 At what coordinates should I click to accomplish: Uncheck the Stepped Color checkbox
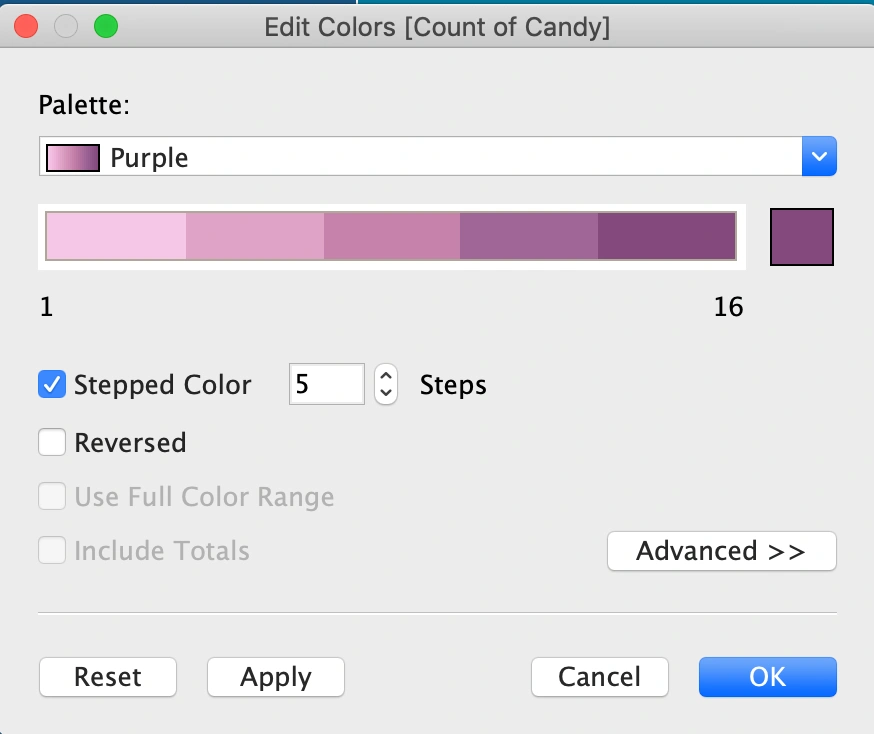(x=52, y=385)
